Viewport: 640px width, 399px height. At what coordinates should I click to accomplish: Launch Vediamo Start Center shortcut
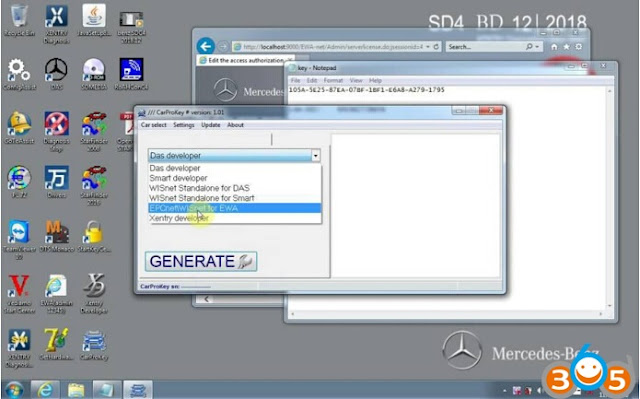click(x=19, y=294)
